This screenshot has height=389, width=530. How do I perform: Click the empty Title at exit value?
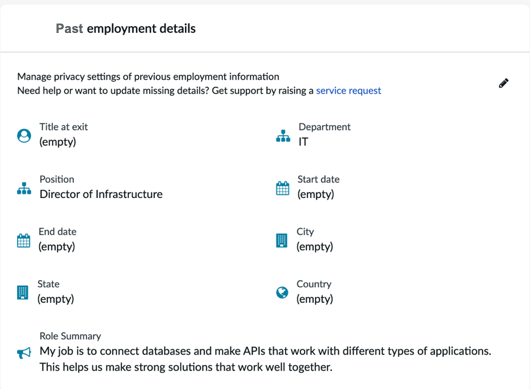pyautogui.click(x=58, y=142)
